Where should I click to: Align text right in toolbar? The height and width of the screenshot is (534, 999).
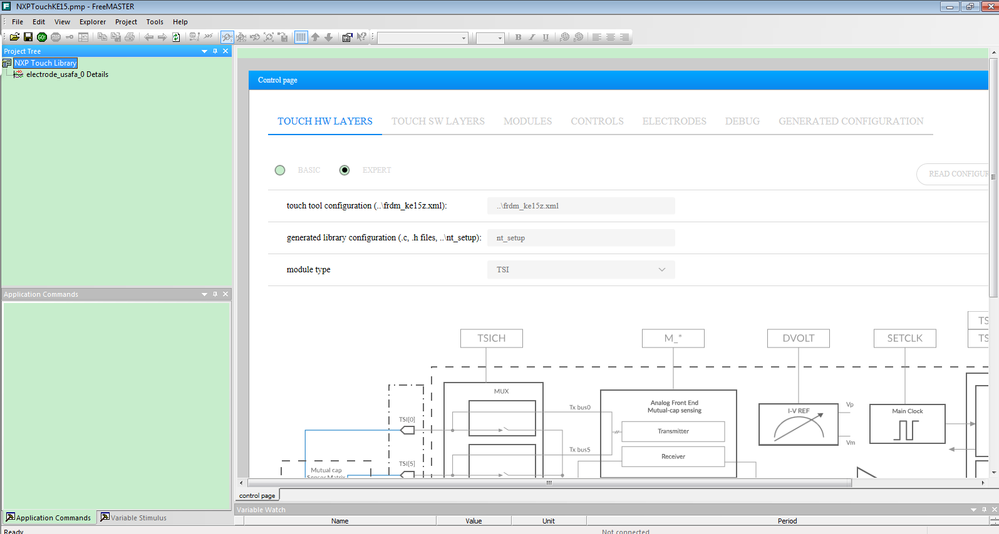click(x=624, y=37)
